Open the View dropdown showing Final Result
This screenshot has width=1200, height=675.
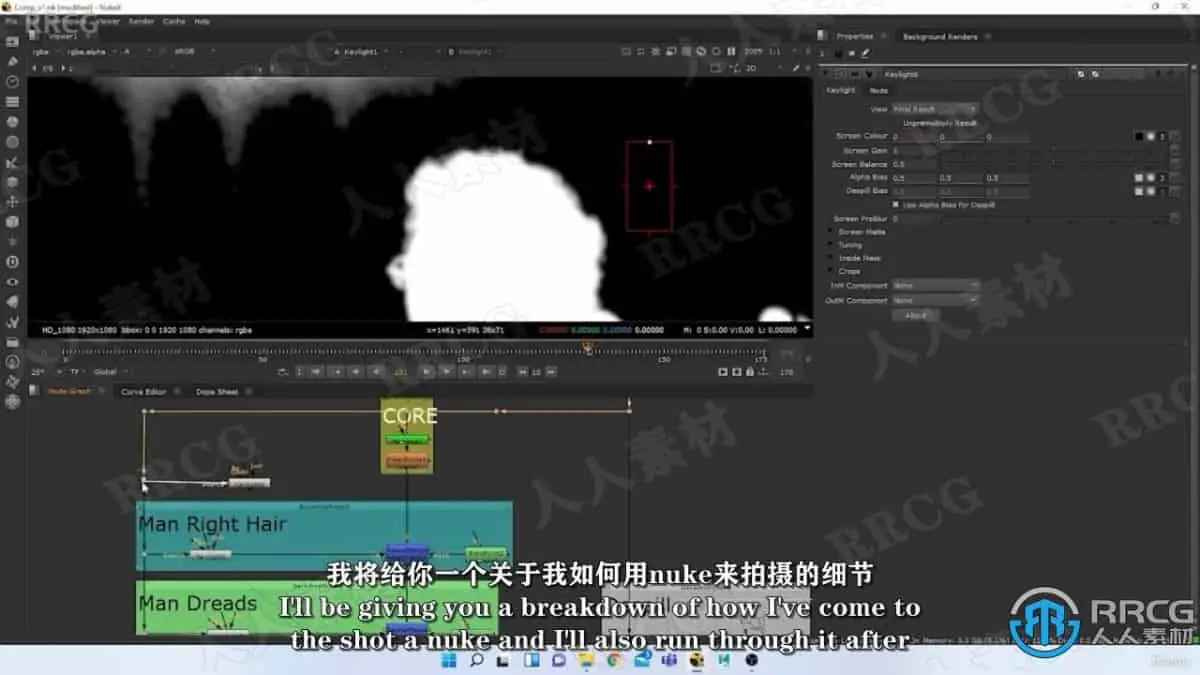click(934, 109)
